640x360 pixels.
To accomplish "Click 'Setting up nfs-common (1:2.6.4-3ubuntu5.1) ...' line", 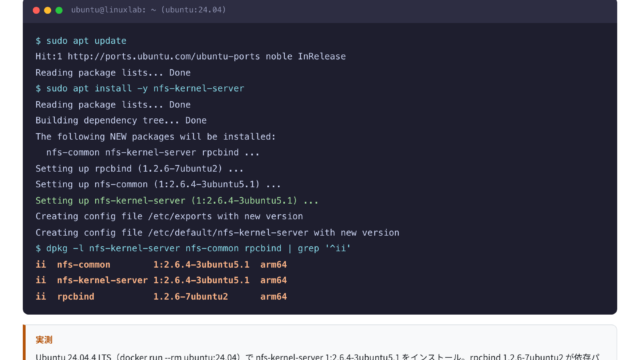I will pos(158,184).
